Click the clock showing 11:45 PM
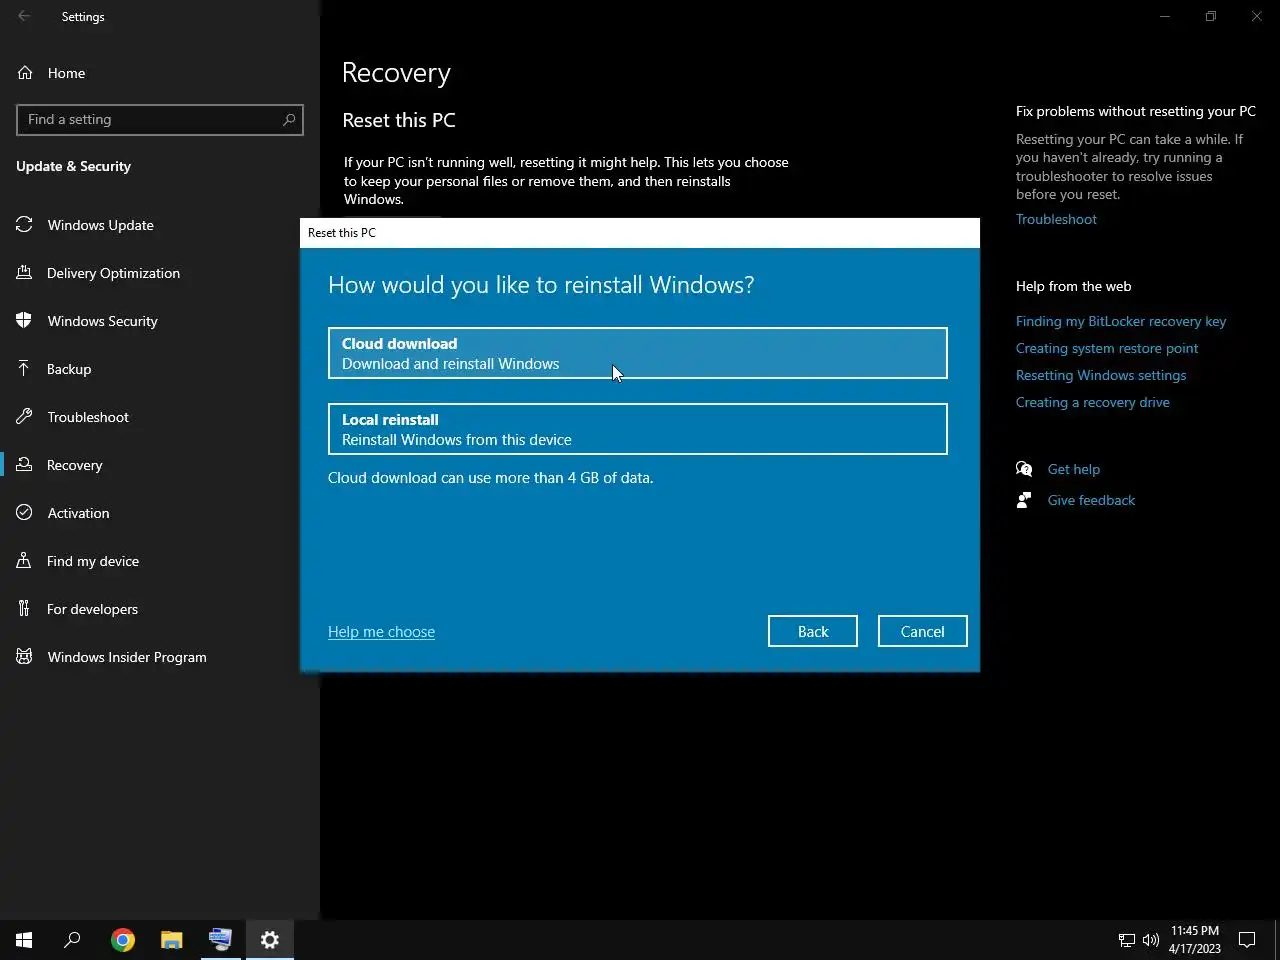 coord(1194,940)
